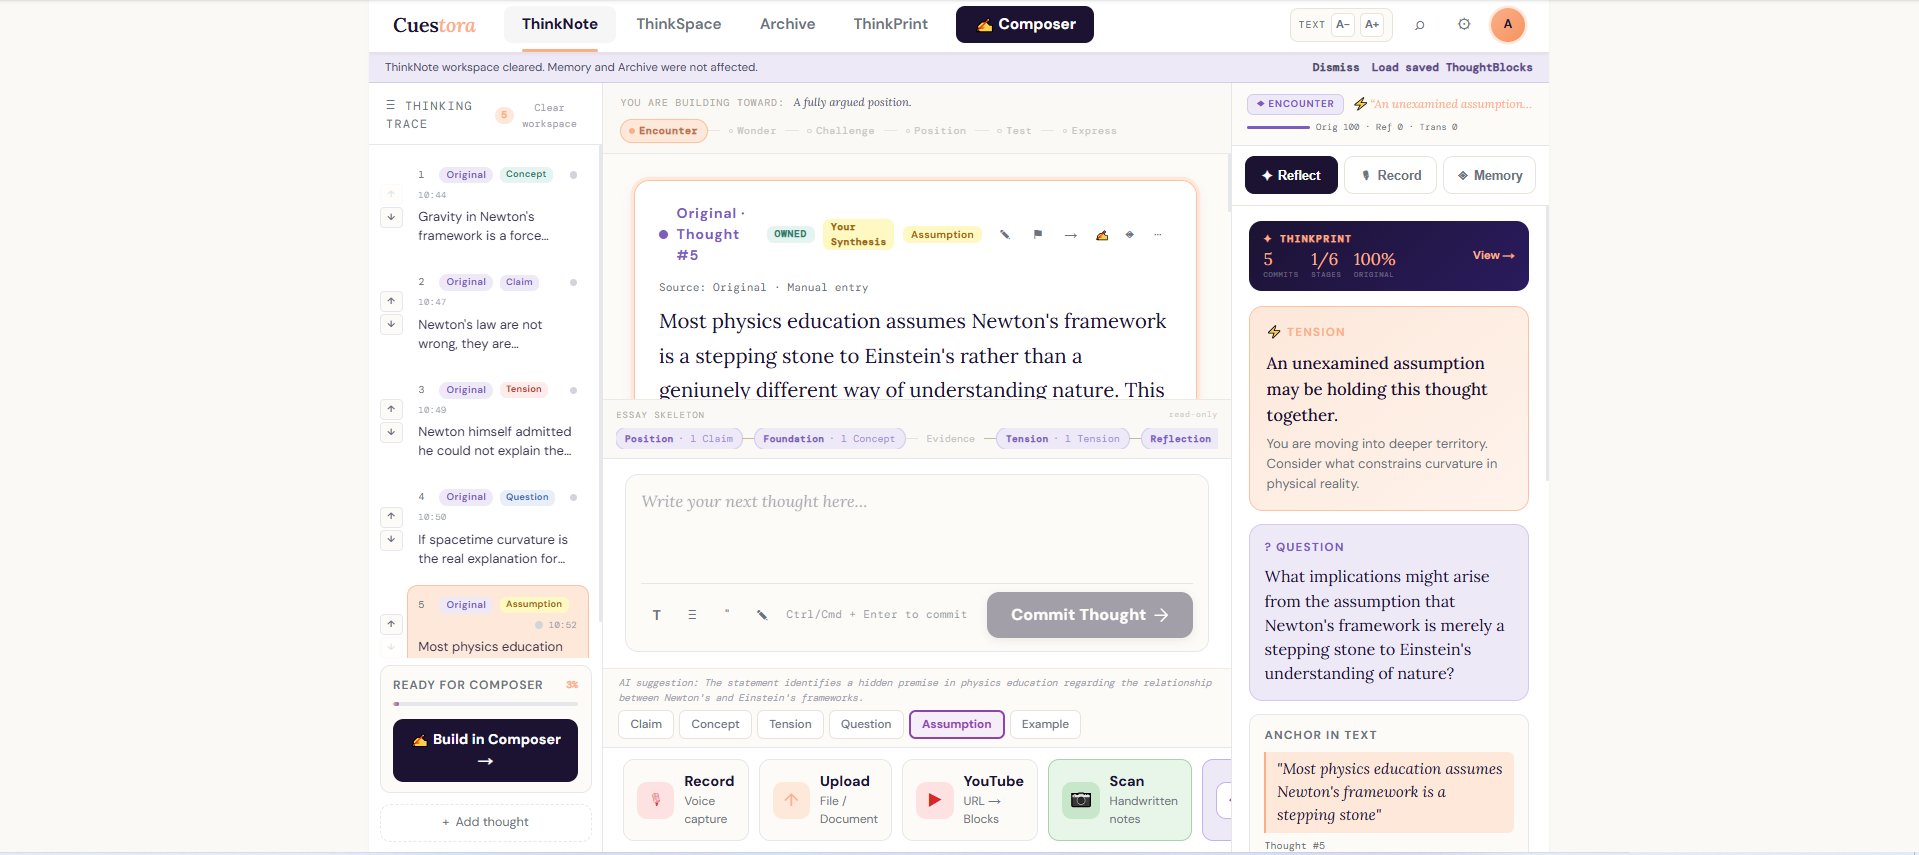The image size is (1919, 855).
Task: Click the Reflection skeleton chip
Action: [1180, 439]
